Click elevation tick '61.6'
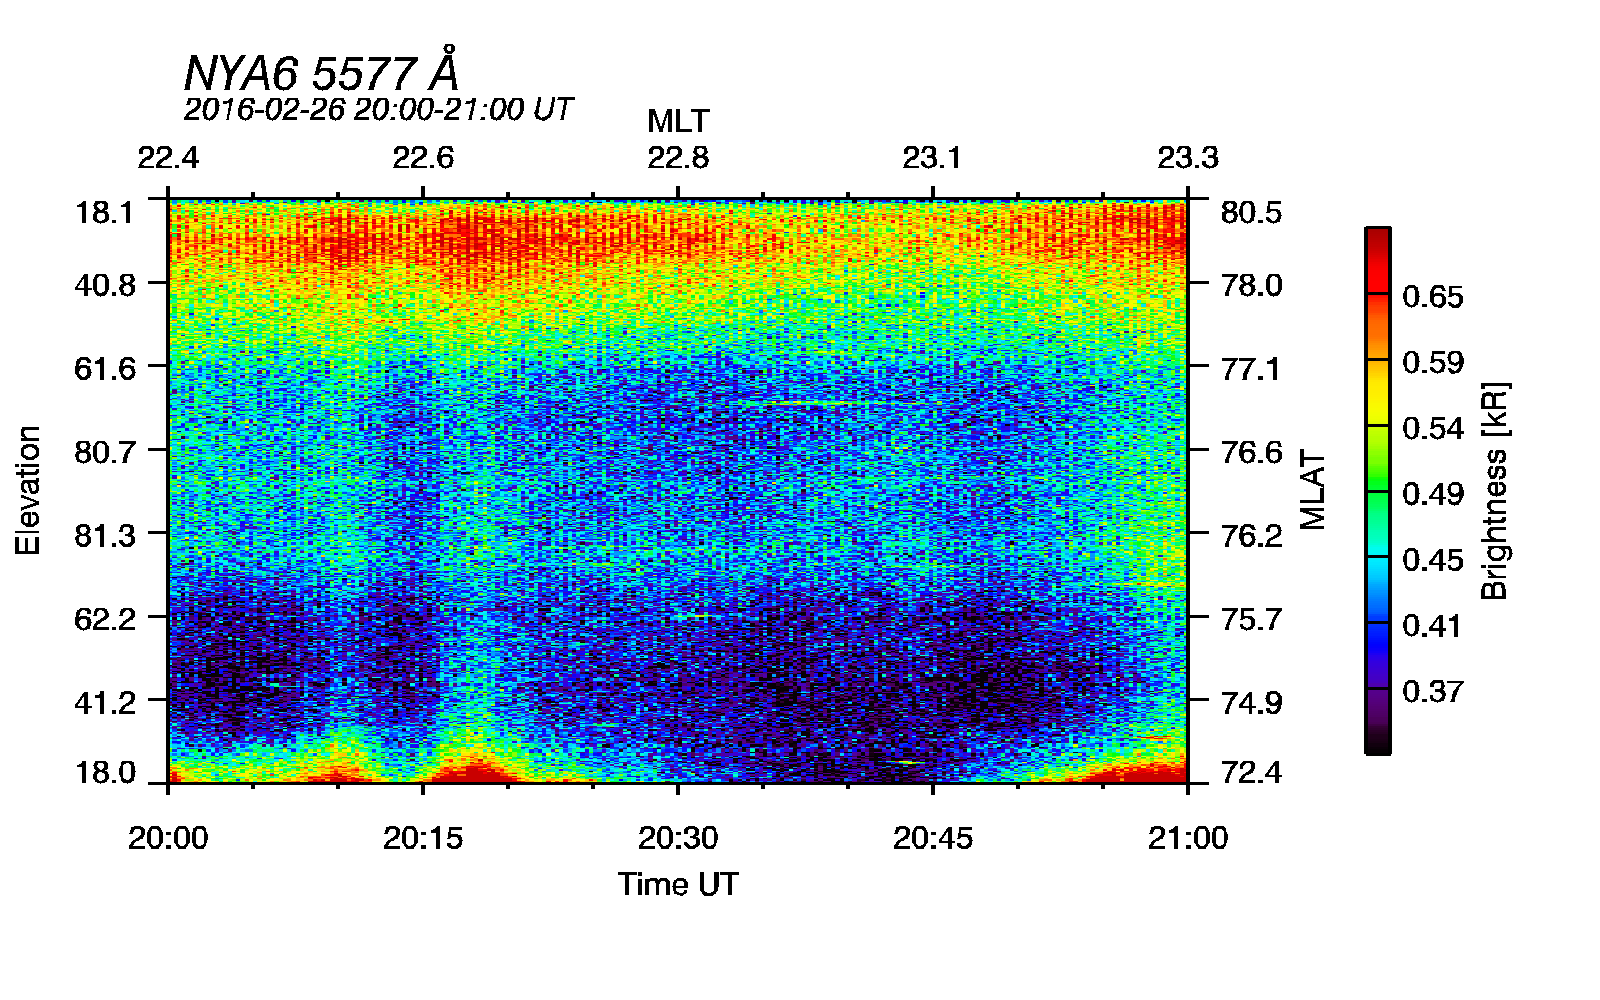The height and width of the screenshot is (1000, 1600). [x=105, y=369]
